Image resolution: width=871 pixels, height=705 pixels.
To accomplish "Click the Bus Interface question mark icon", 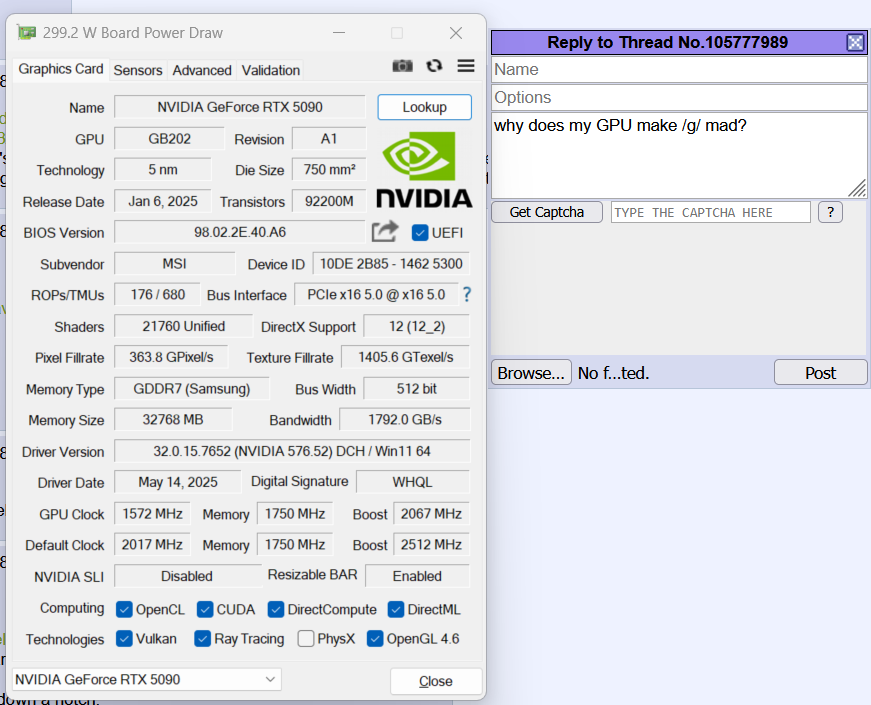I will [467, 294].
